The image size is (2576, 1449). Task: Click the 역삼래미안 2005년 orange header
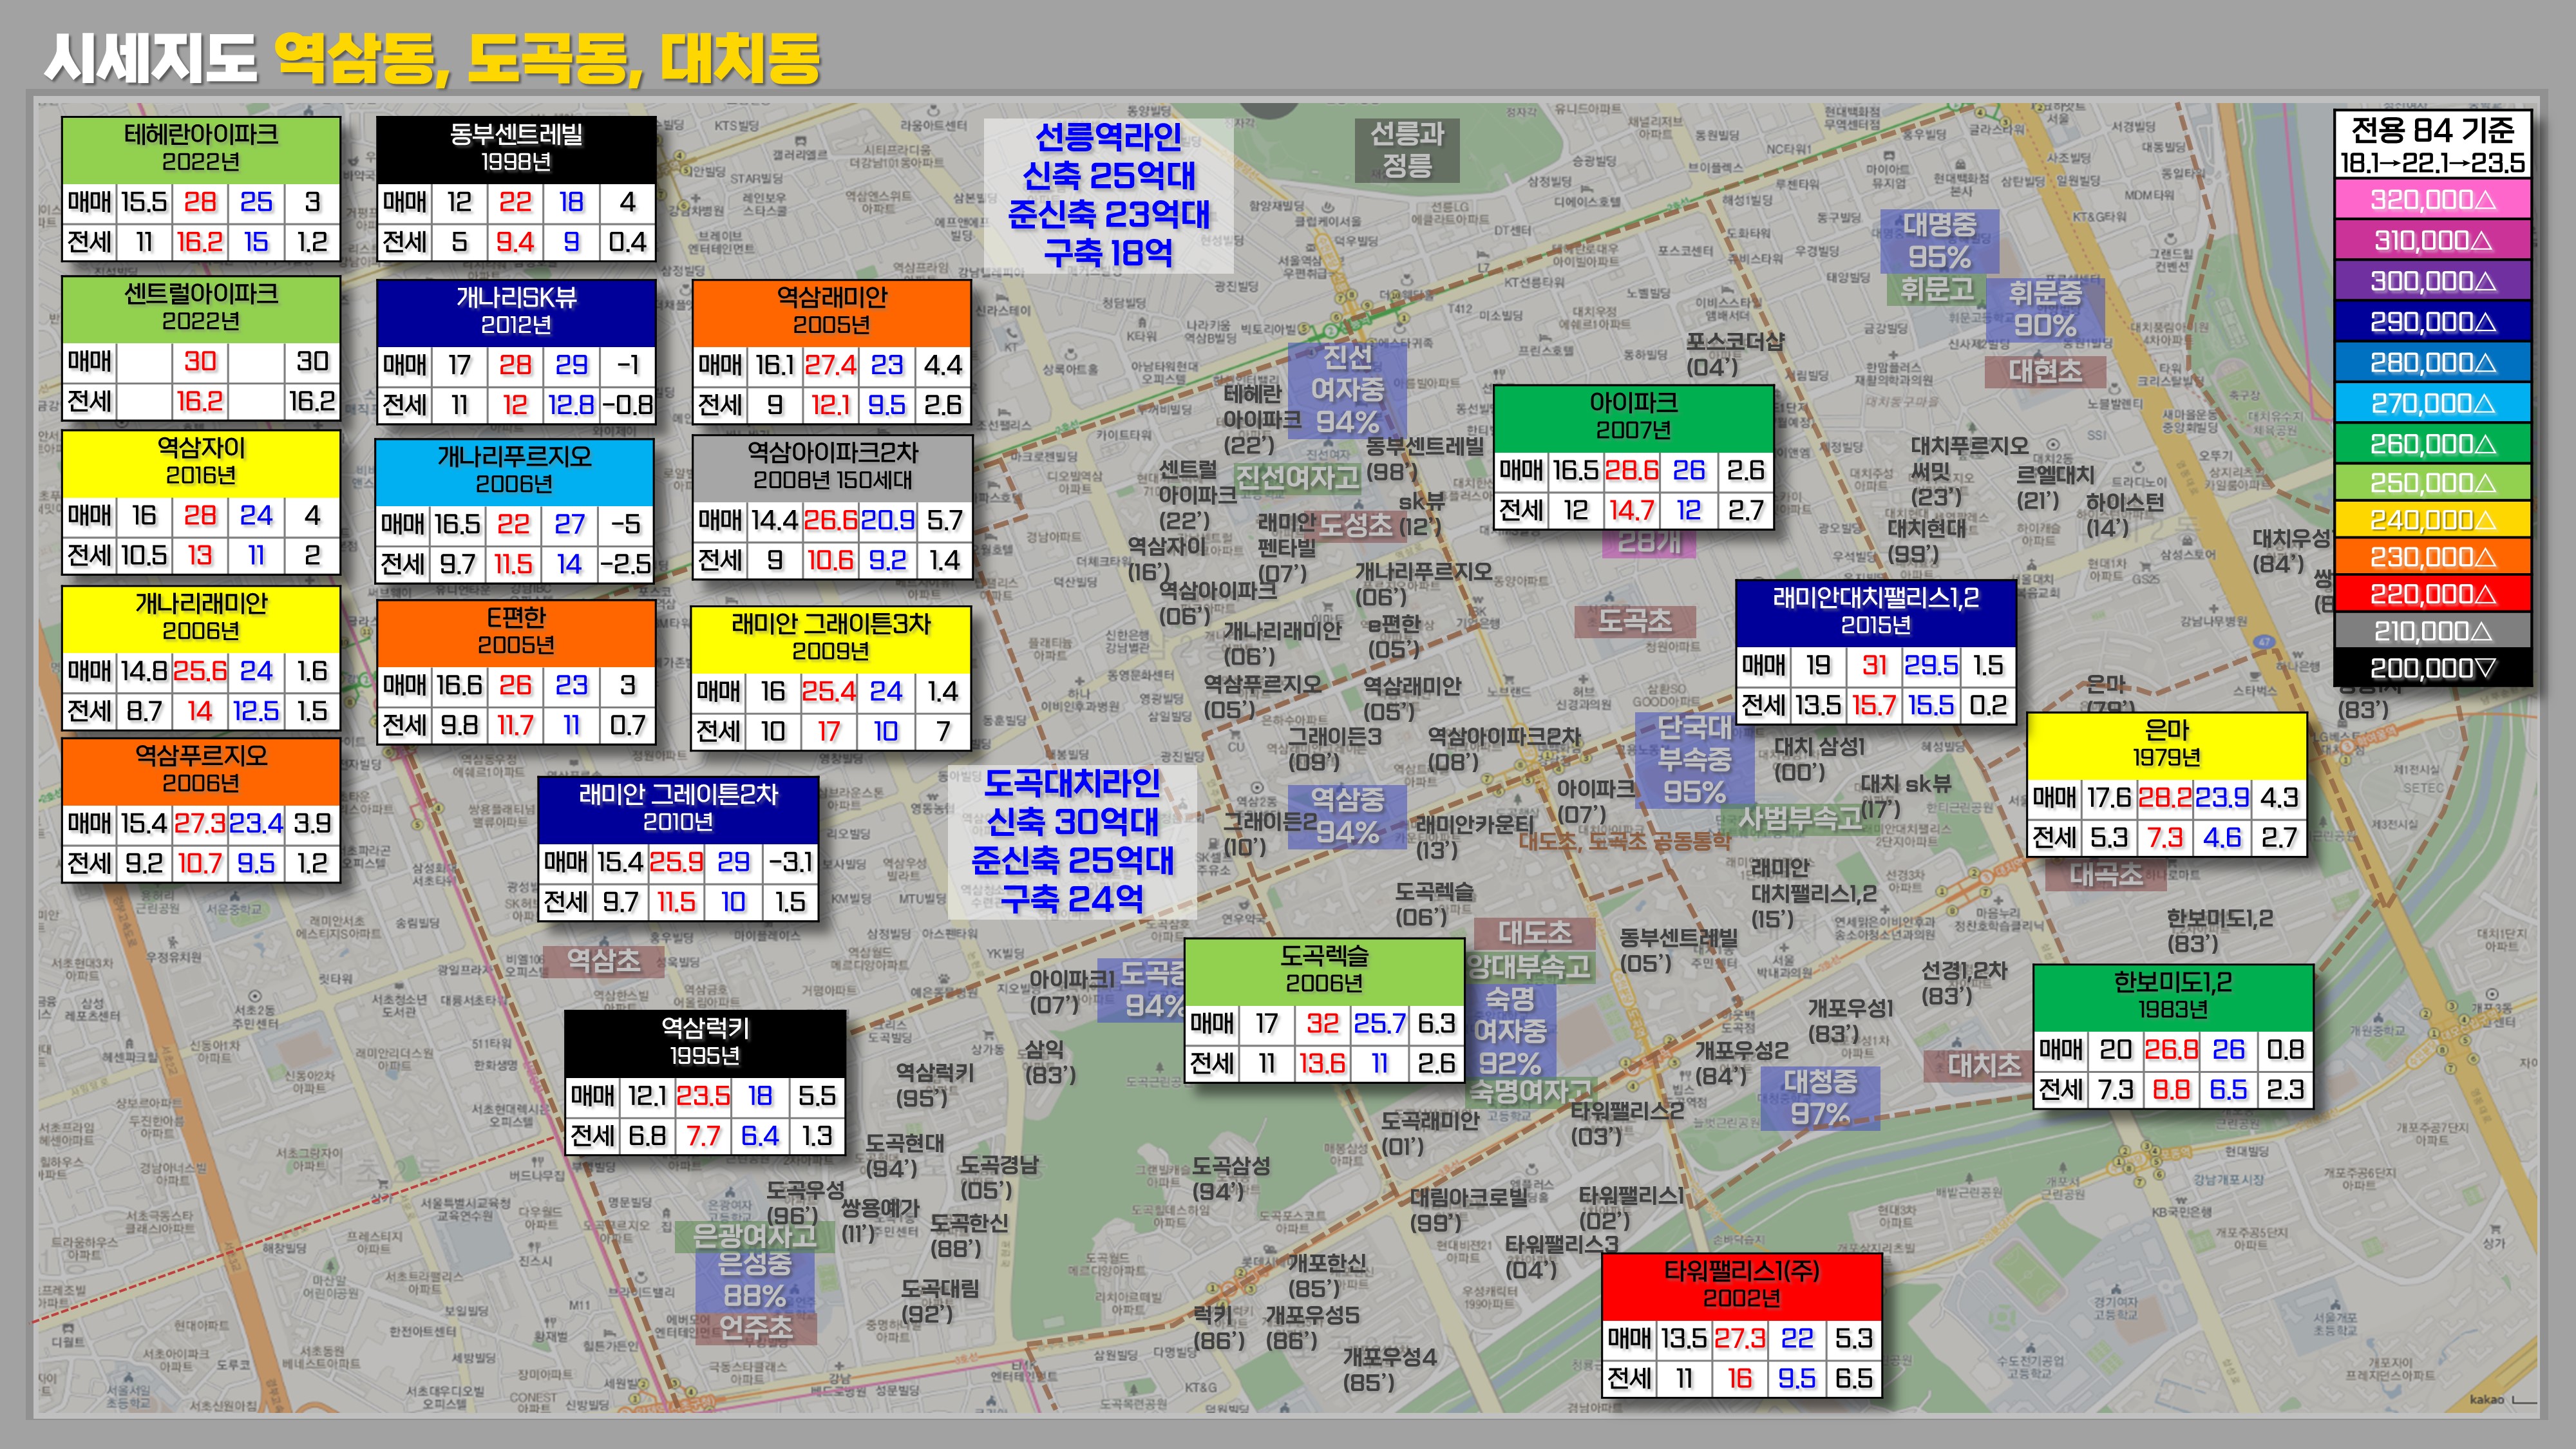(831, 311)
